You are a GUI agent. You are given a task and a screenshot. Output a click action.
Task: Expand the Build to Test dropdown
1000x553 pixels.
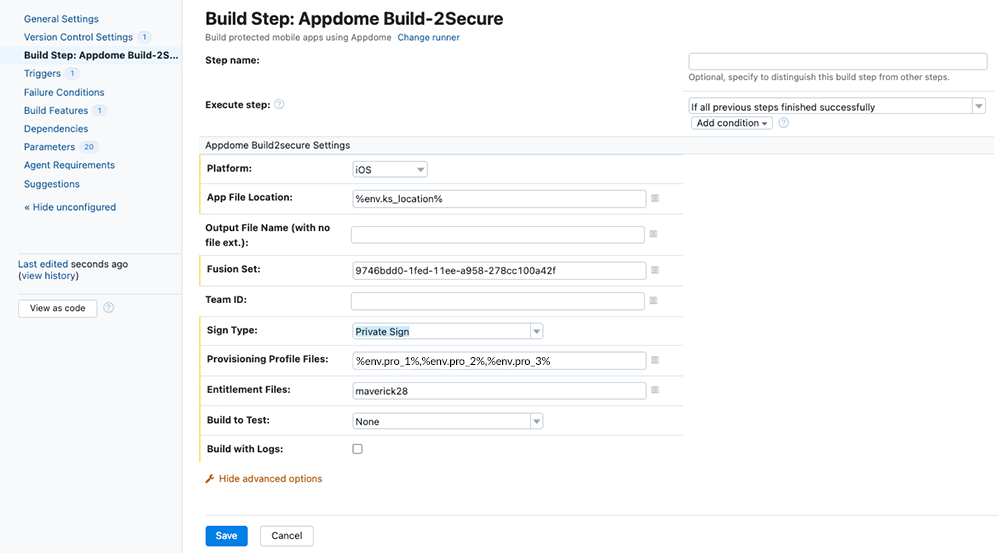point(447,421)
